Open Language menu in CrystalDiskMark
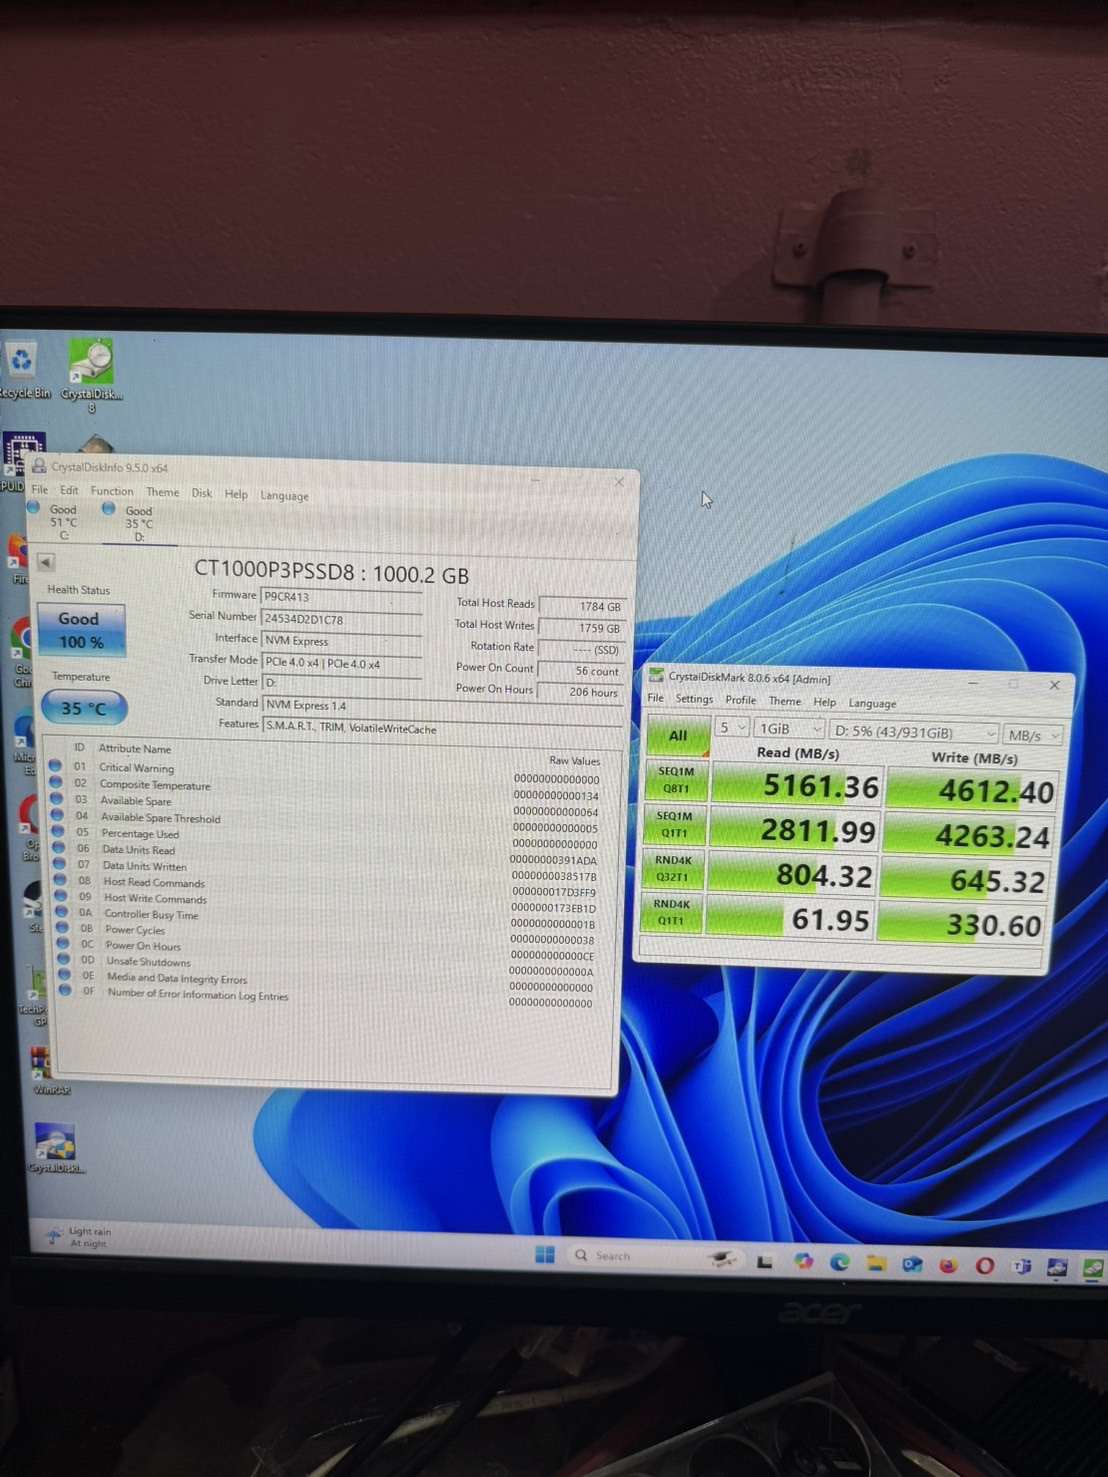 872,703
